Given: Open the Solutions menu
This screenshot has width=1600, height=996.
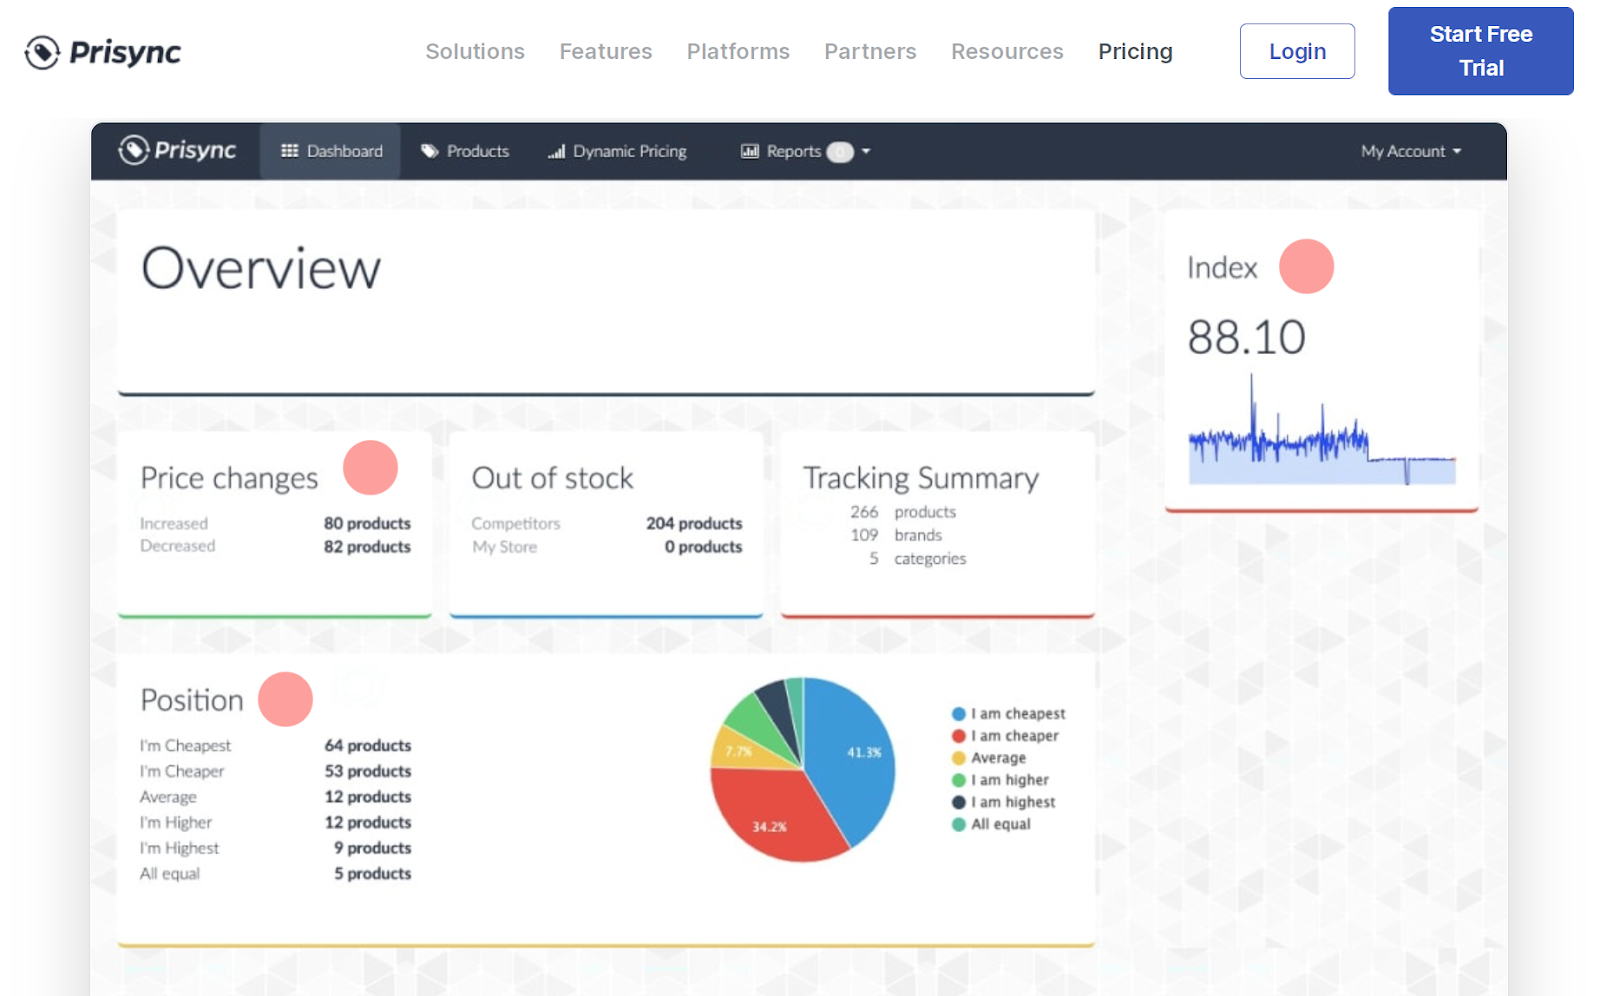Looking at the screenshot, I should pyautogui.click(x=475, y=51).
